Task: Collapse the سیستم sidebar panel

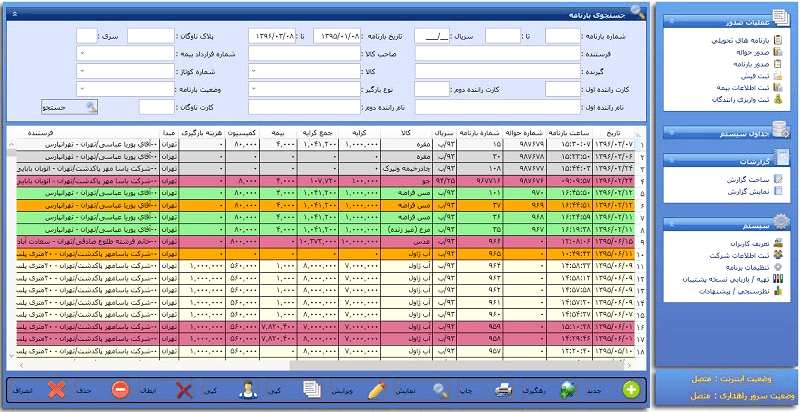Action: pos(672,225)
